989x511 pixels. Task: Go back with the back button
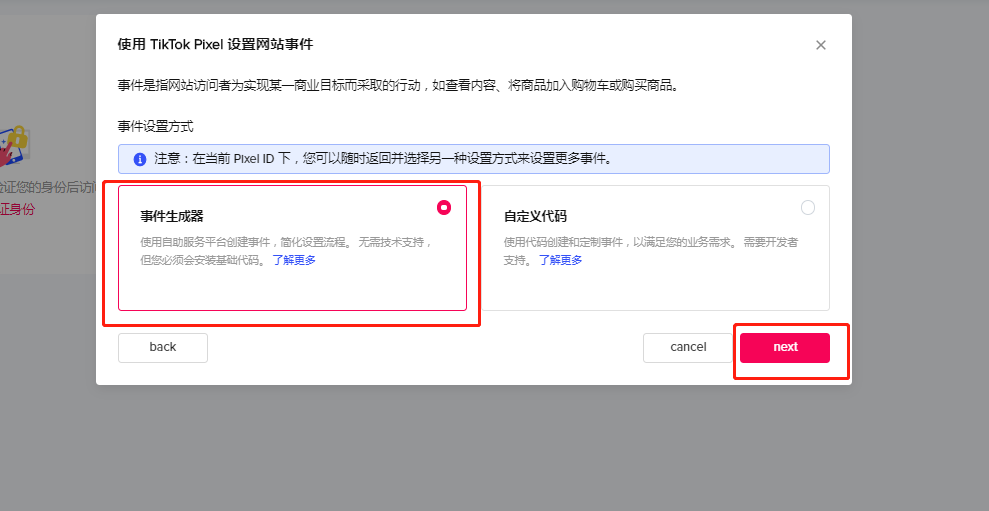163,348
